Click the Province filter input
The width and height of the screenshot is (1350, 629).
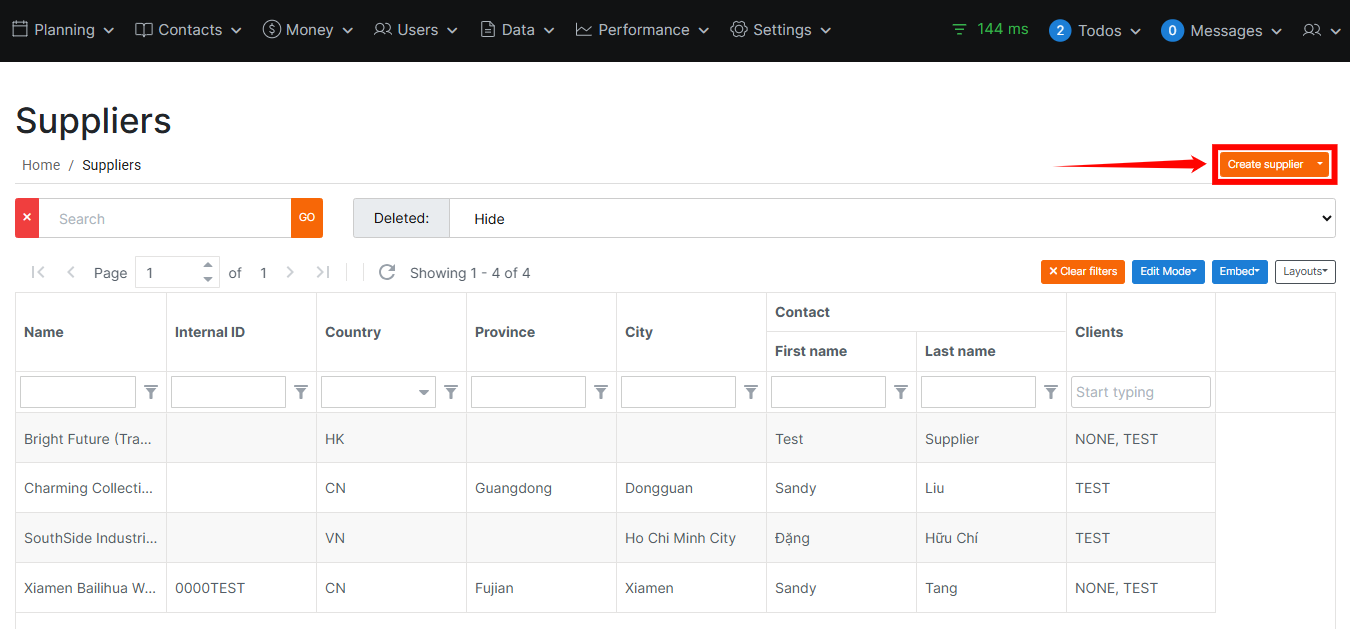(528, 392)
